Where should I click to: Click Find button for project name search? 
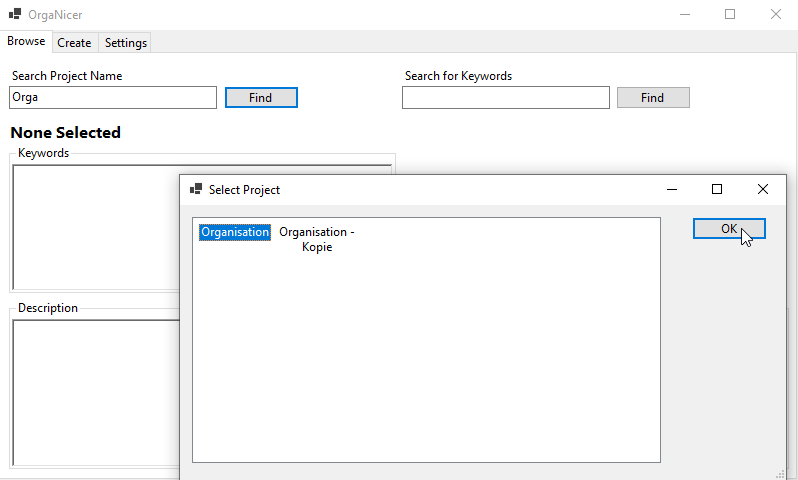261,98
